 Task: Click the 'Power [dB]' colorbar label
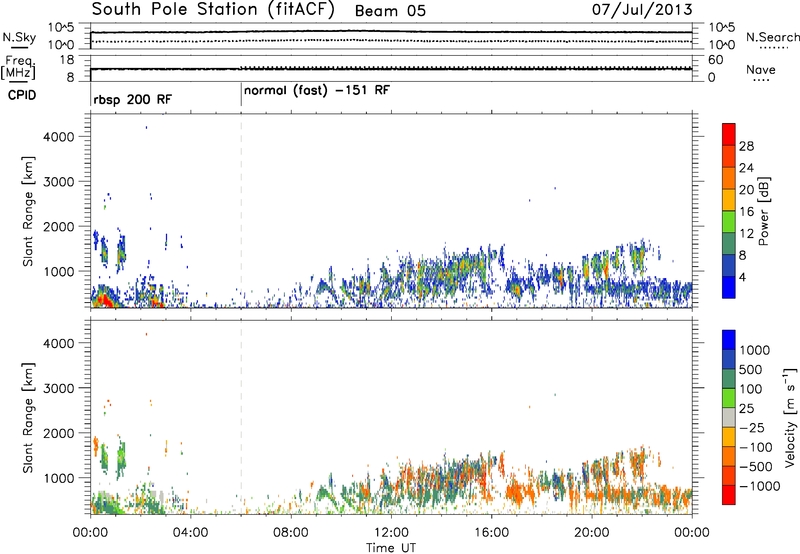[x=763, y=211]
